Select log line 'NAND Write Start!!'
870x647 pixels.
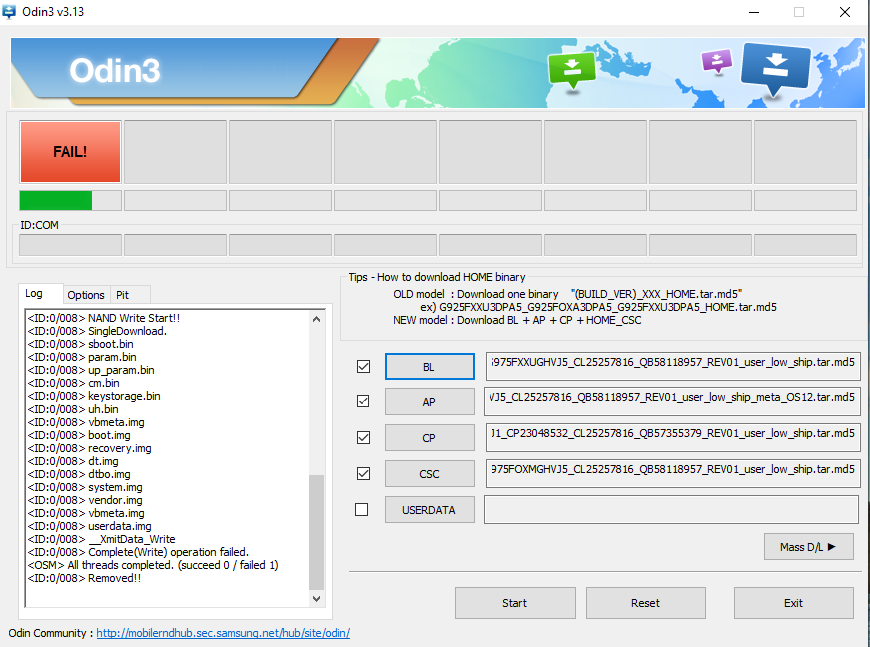(104, 319)
